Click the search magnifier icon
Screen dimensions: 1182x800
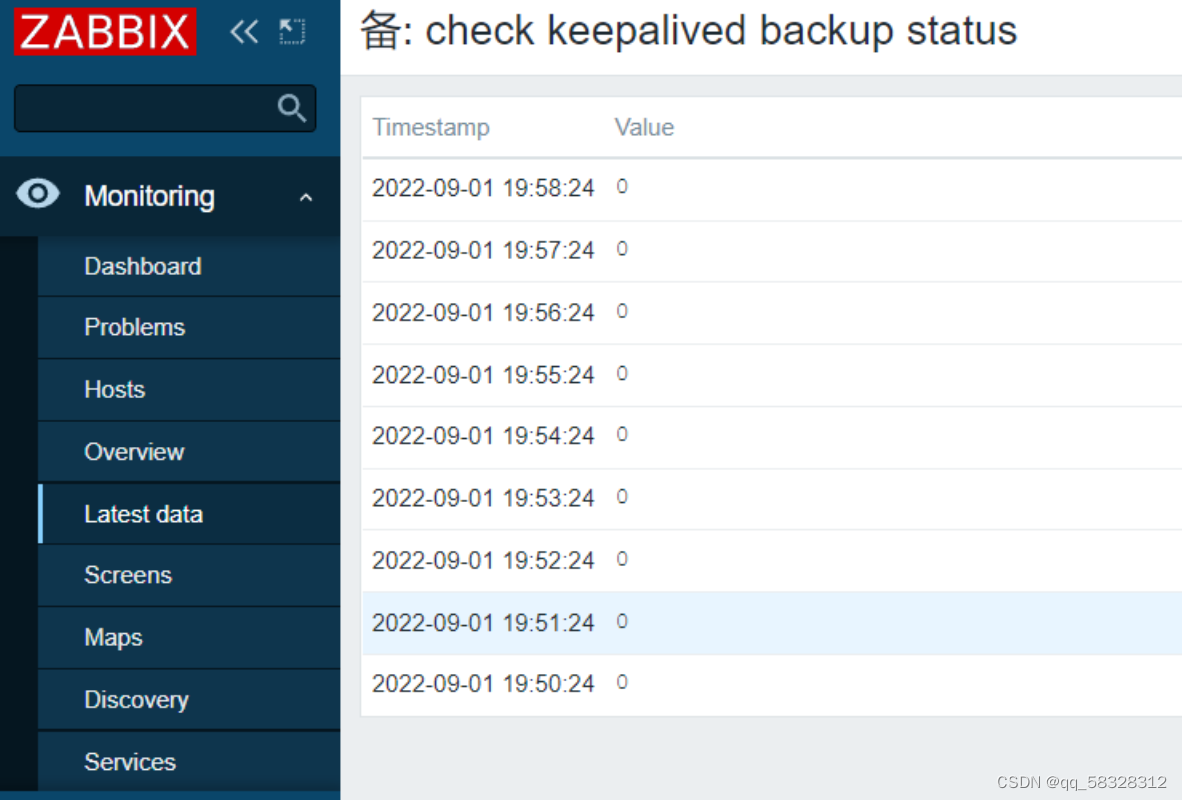[291, 108]
